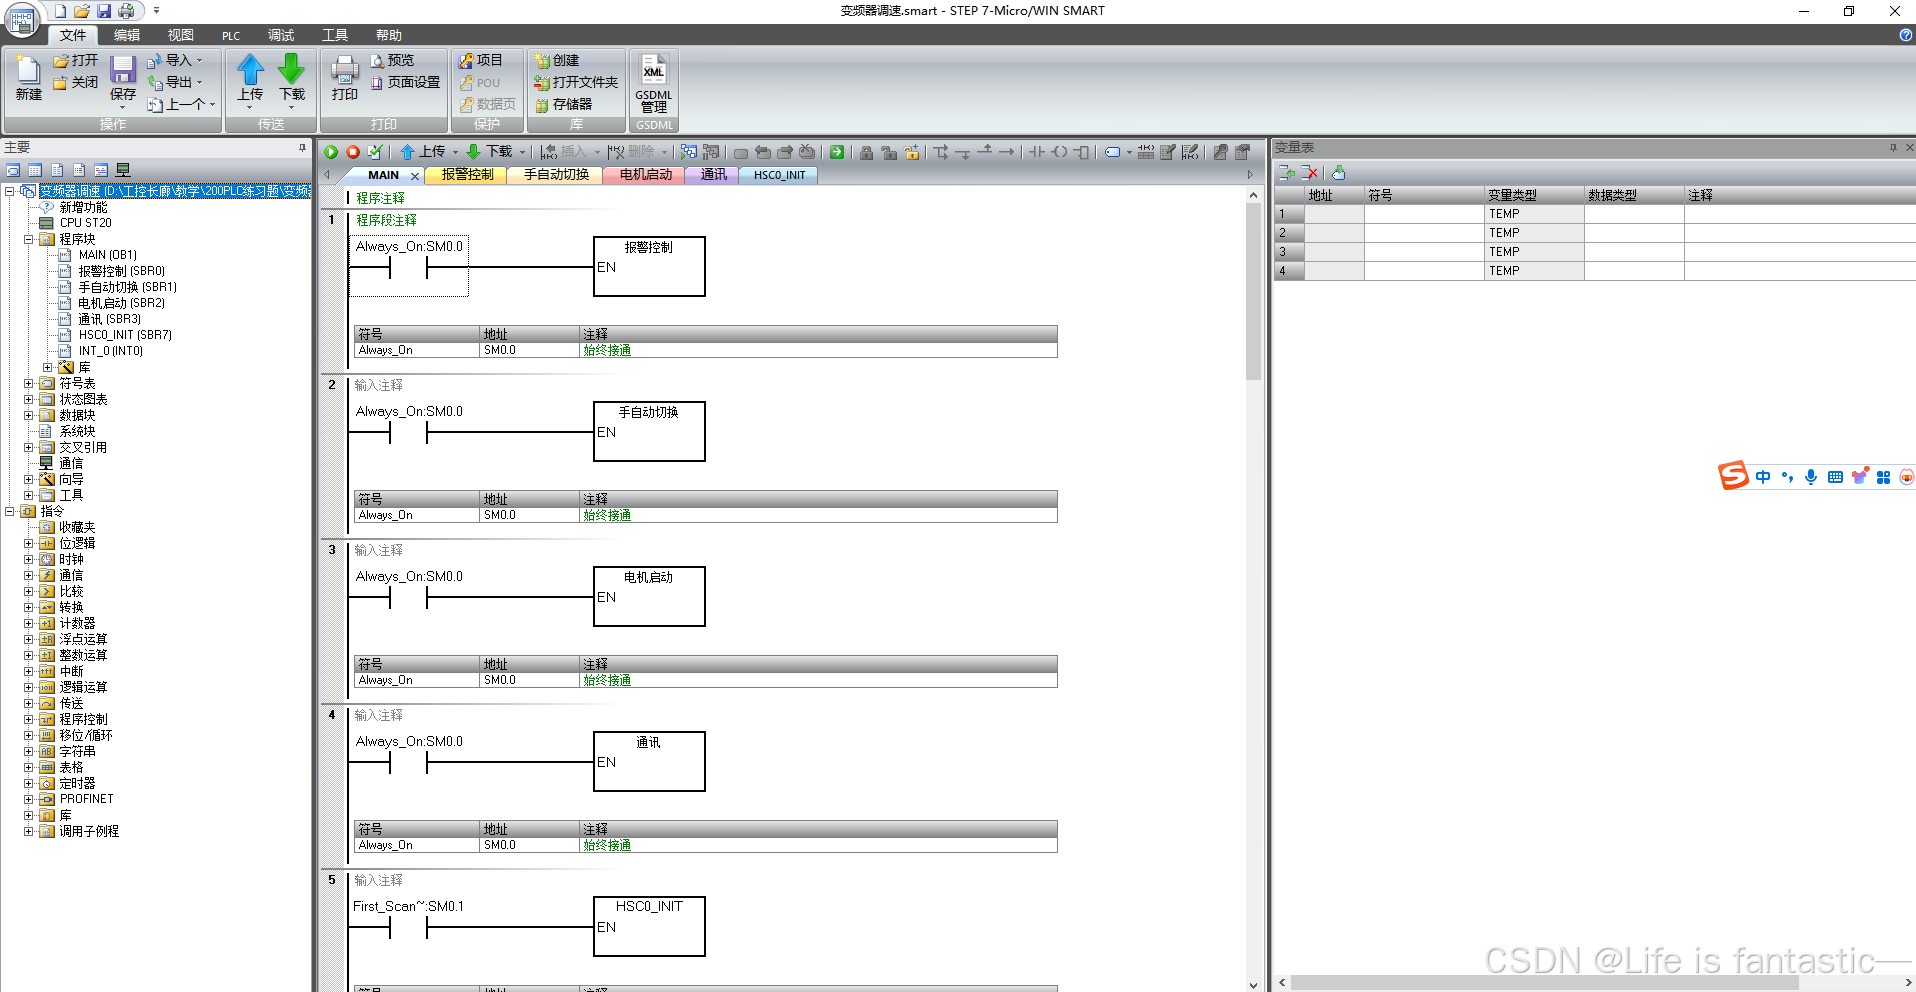The height and width of the screenshot is (992, 1916).
Task: Select 手自动切换 (SBR1) in project tree
Action: 127,287
